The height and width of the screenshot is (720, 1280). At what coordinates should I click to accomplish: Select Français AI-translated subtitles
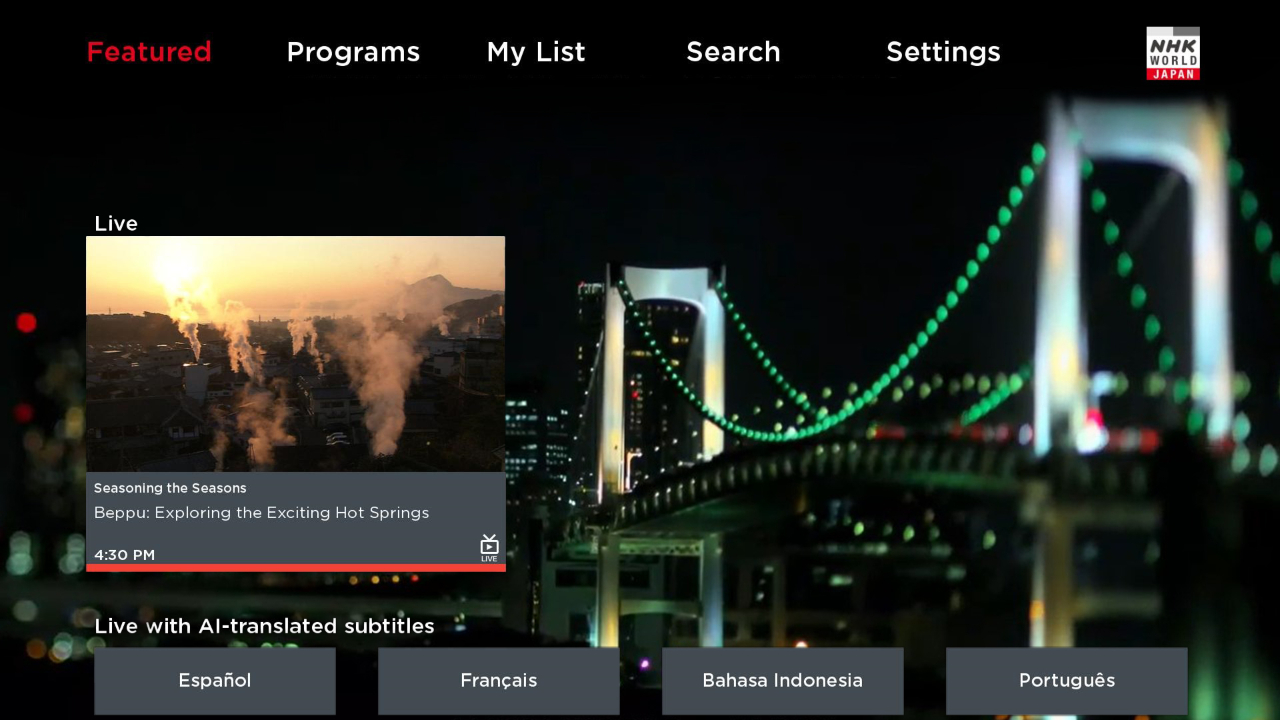(x=498, y=681)
